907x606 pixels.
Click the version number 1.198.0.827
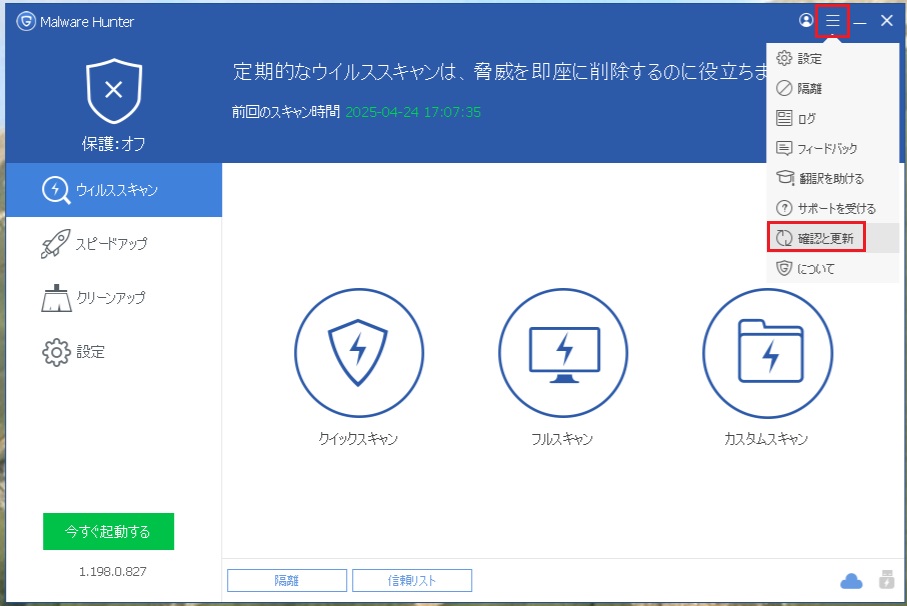click(x=113, y=571)
